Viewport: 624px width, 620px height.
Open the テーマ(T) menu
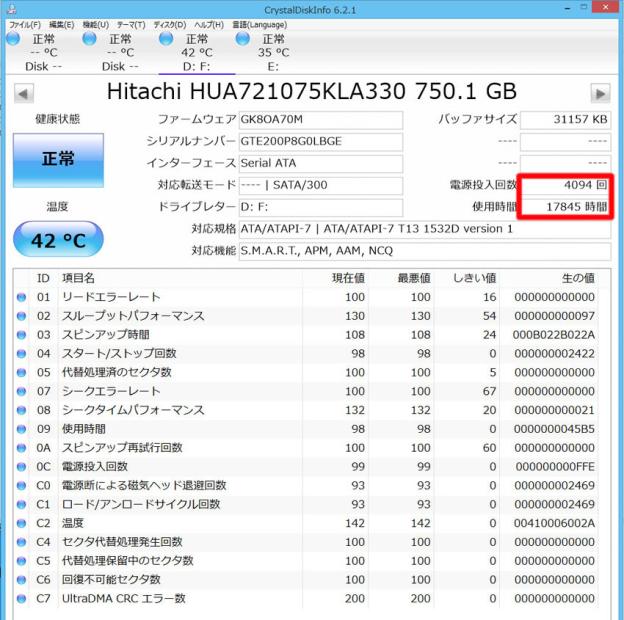click(131, 25)
